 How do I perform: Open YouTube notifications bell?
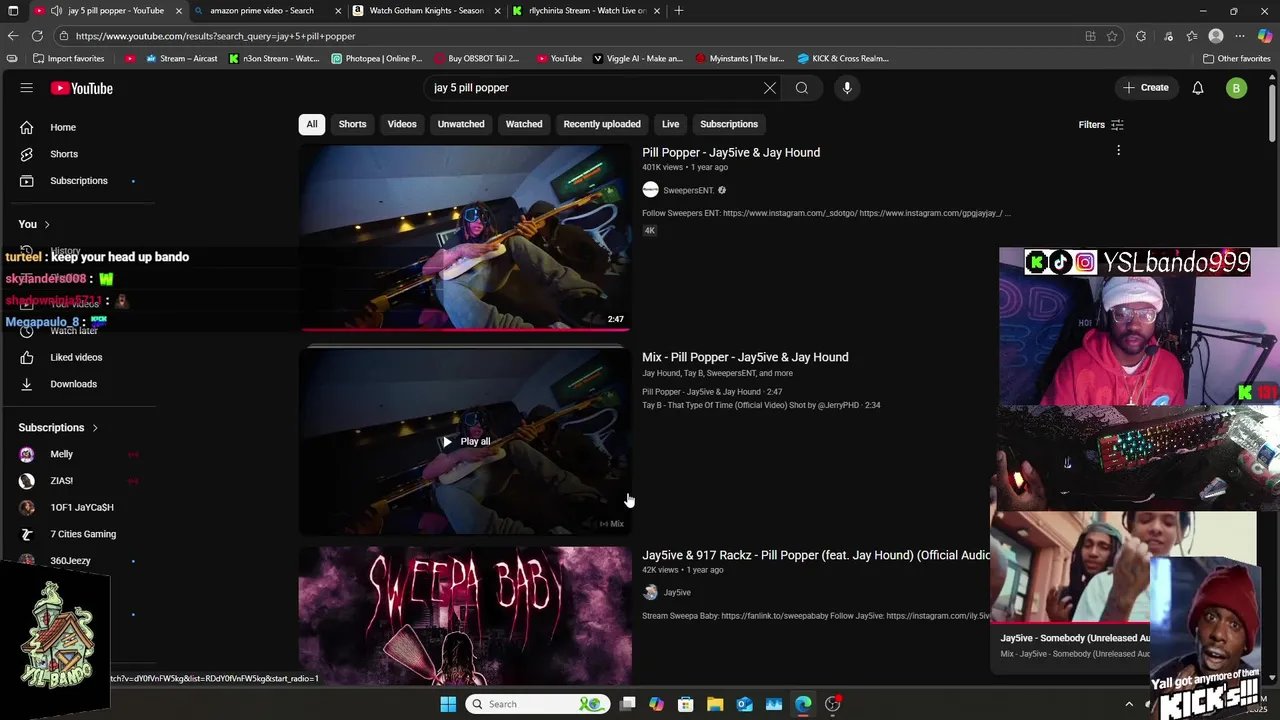tap(1198, 88)
